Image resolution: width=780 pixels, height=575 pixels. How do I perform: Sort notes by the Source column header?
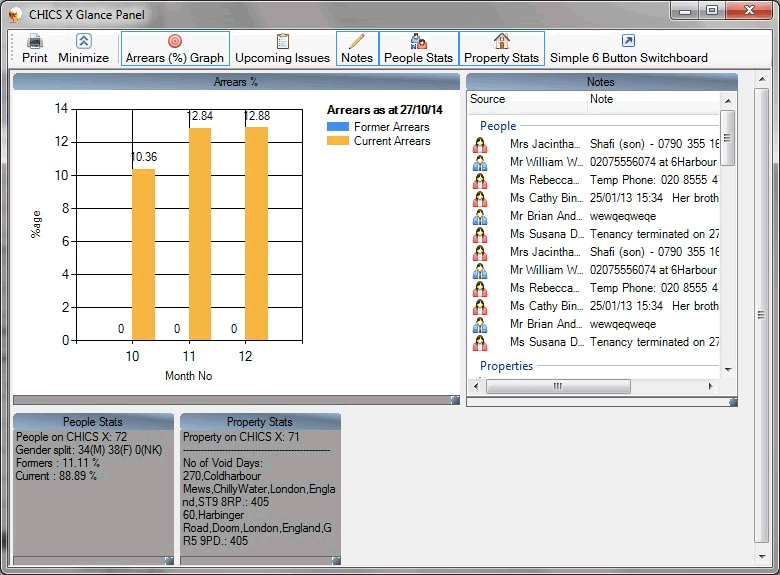coord(526,100)
